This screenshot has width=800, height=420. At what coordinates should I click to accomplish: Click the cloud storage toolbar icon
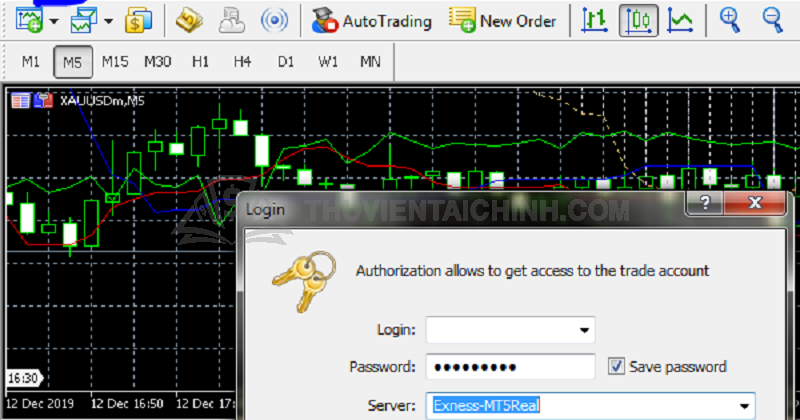[x=232, y=21]
